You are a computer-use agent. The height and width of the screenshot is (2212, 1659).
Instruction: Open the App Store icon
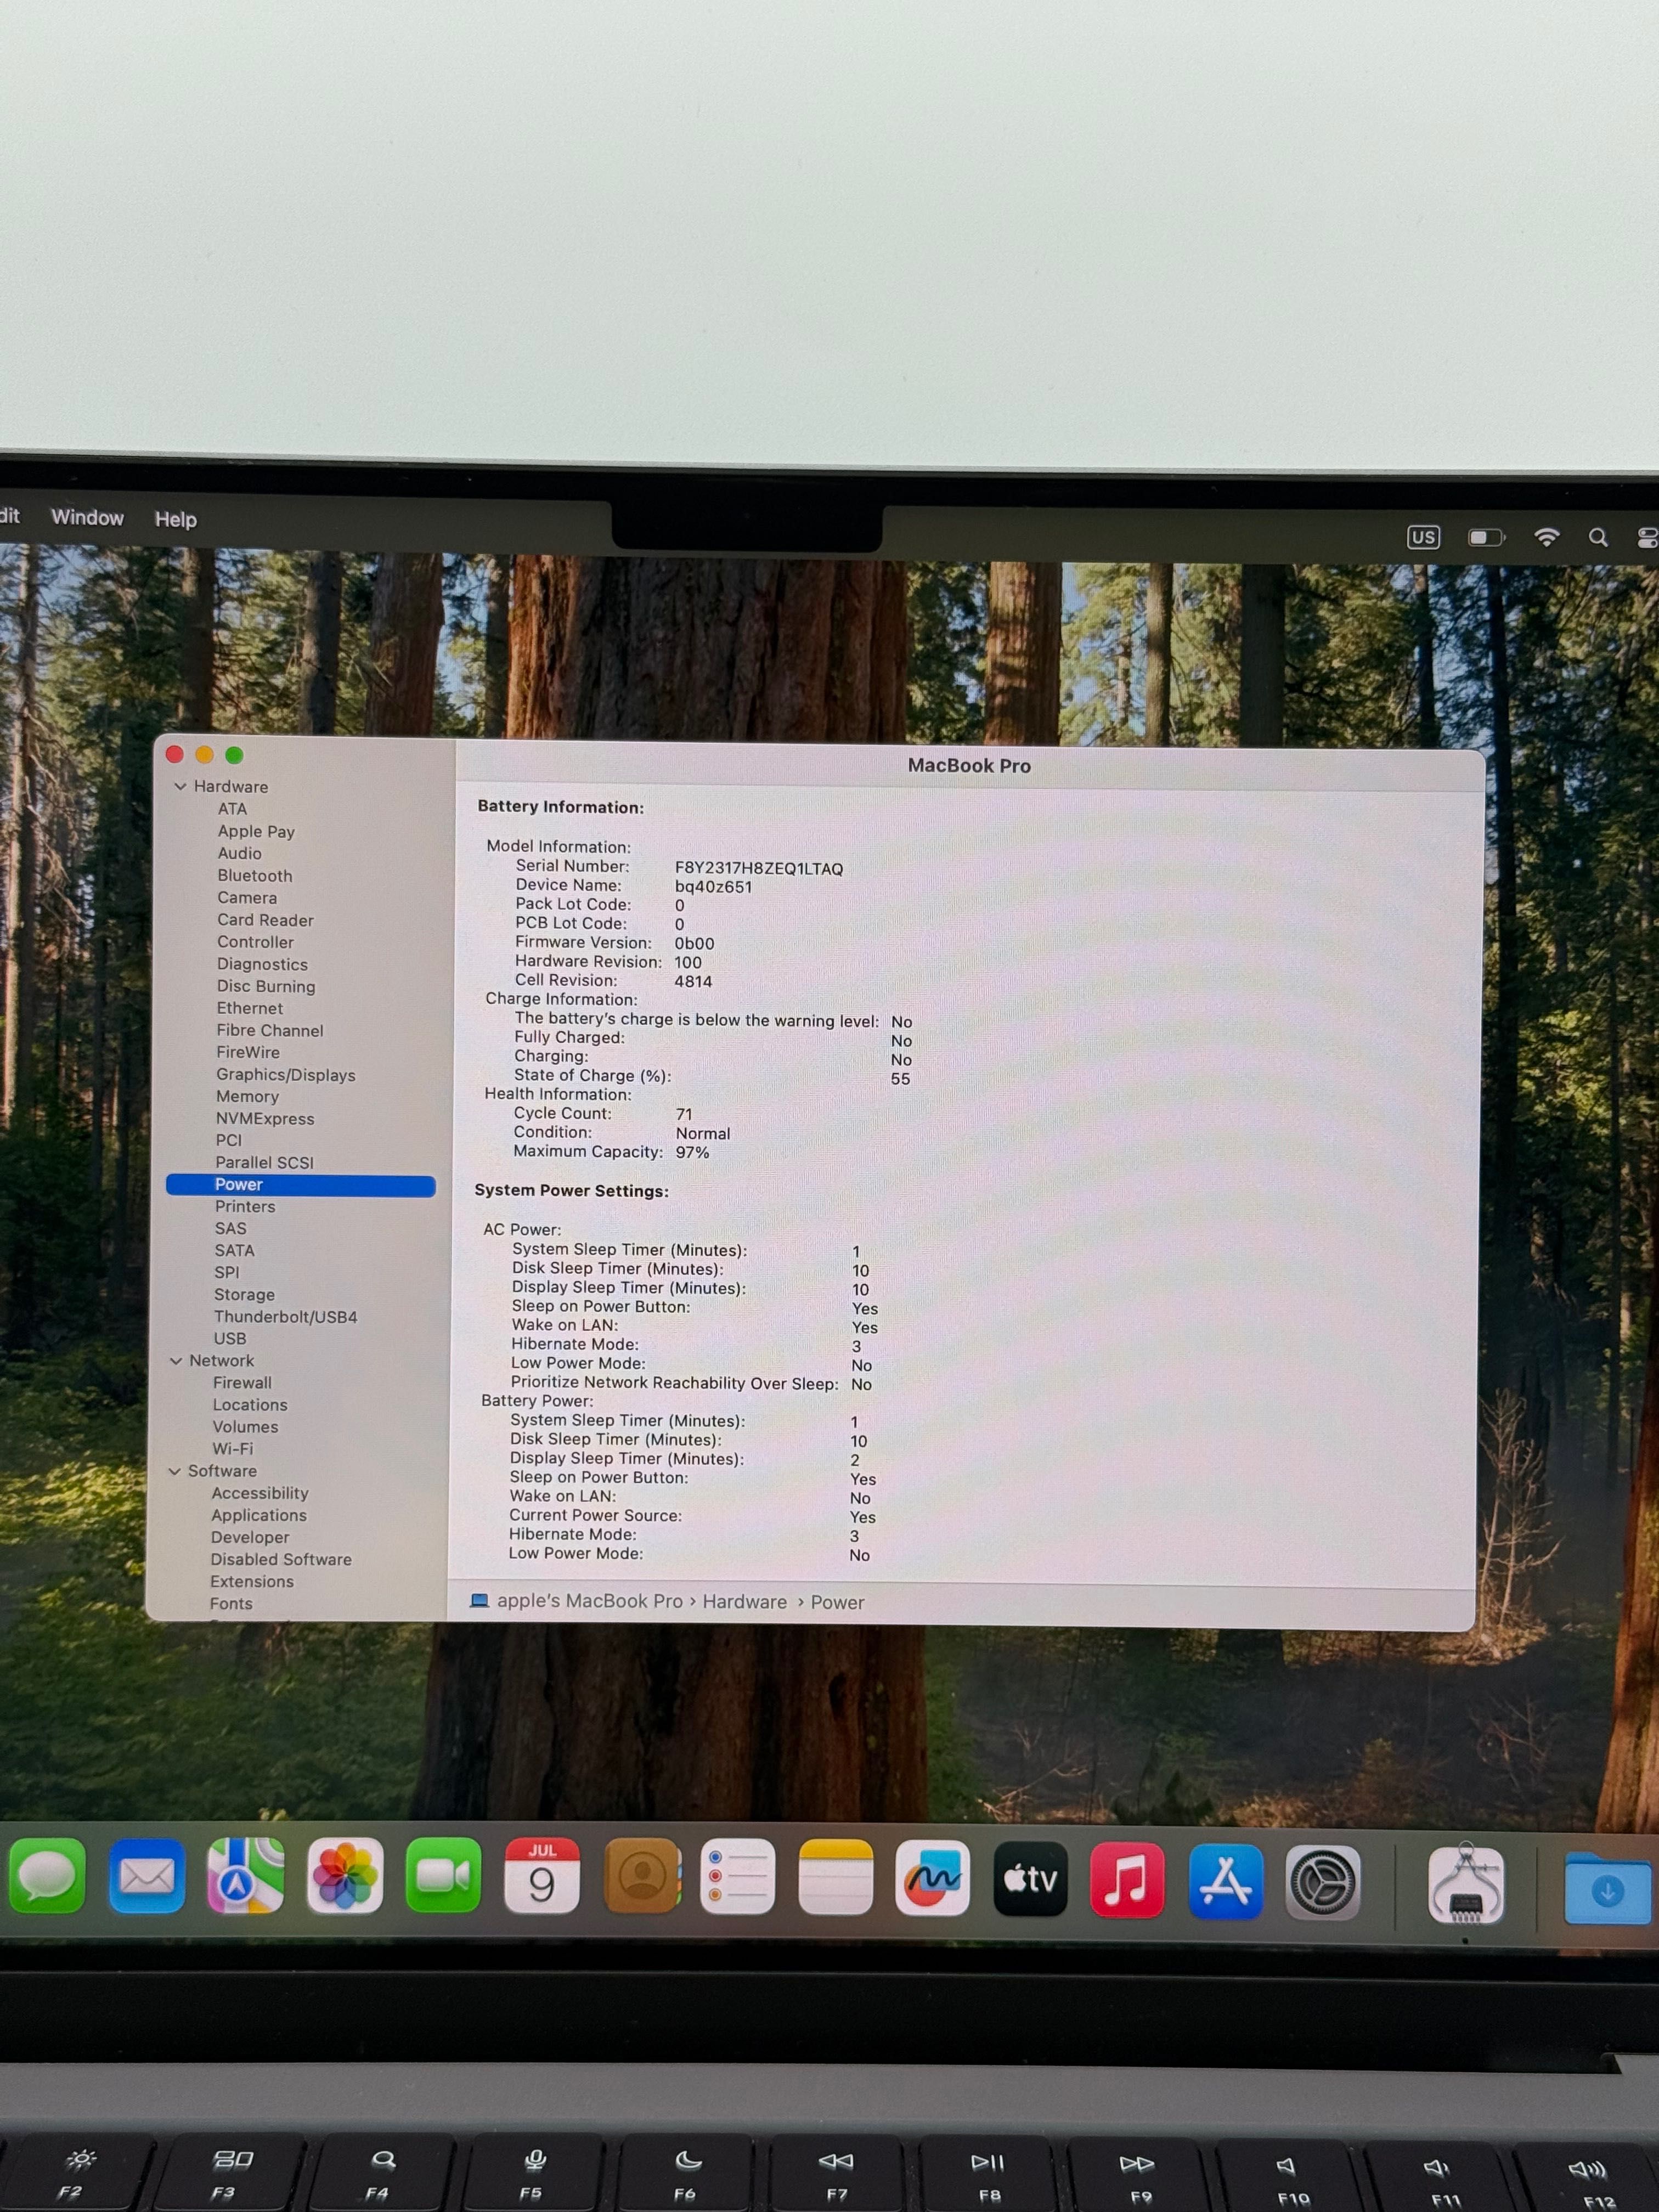coord(1225,1882)
